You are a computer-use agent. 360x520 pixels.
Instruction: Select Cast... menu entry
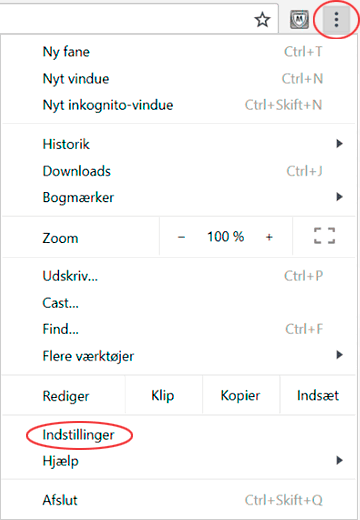point(179,303)
